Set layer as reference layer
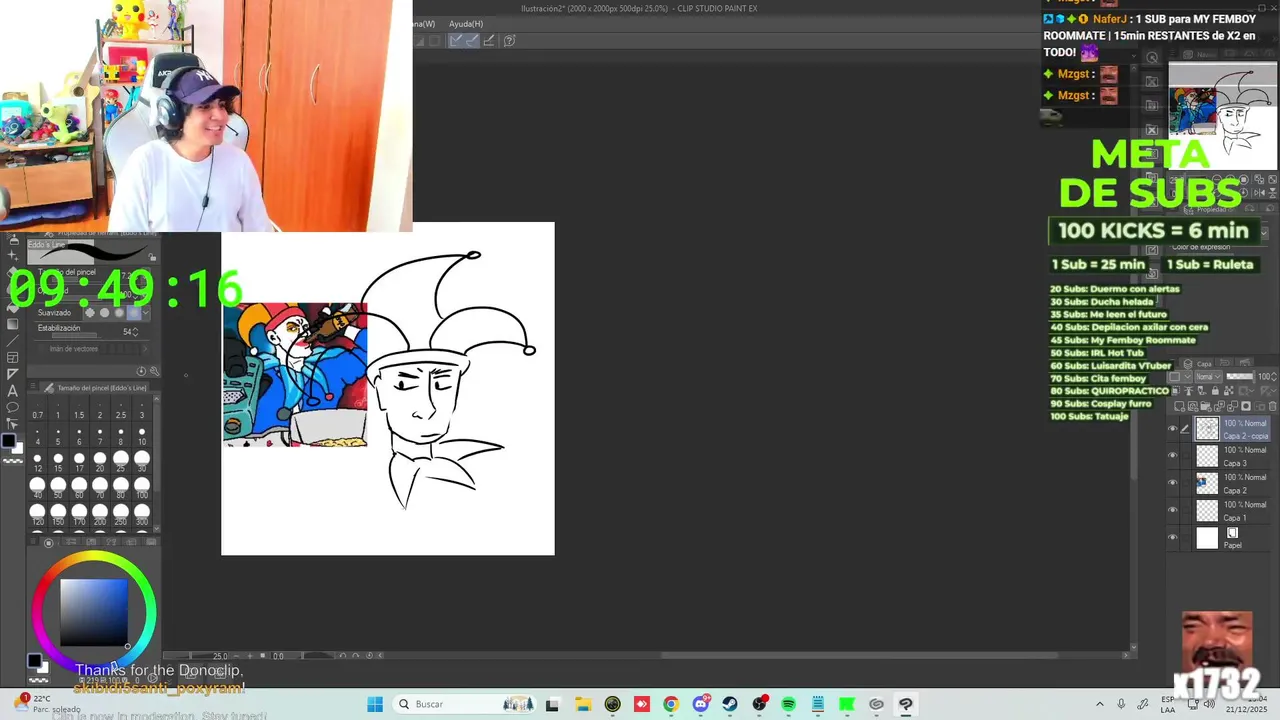Screen dimensions: 1280x720 coord(1188,390)
